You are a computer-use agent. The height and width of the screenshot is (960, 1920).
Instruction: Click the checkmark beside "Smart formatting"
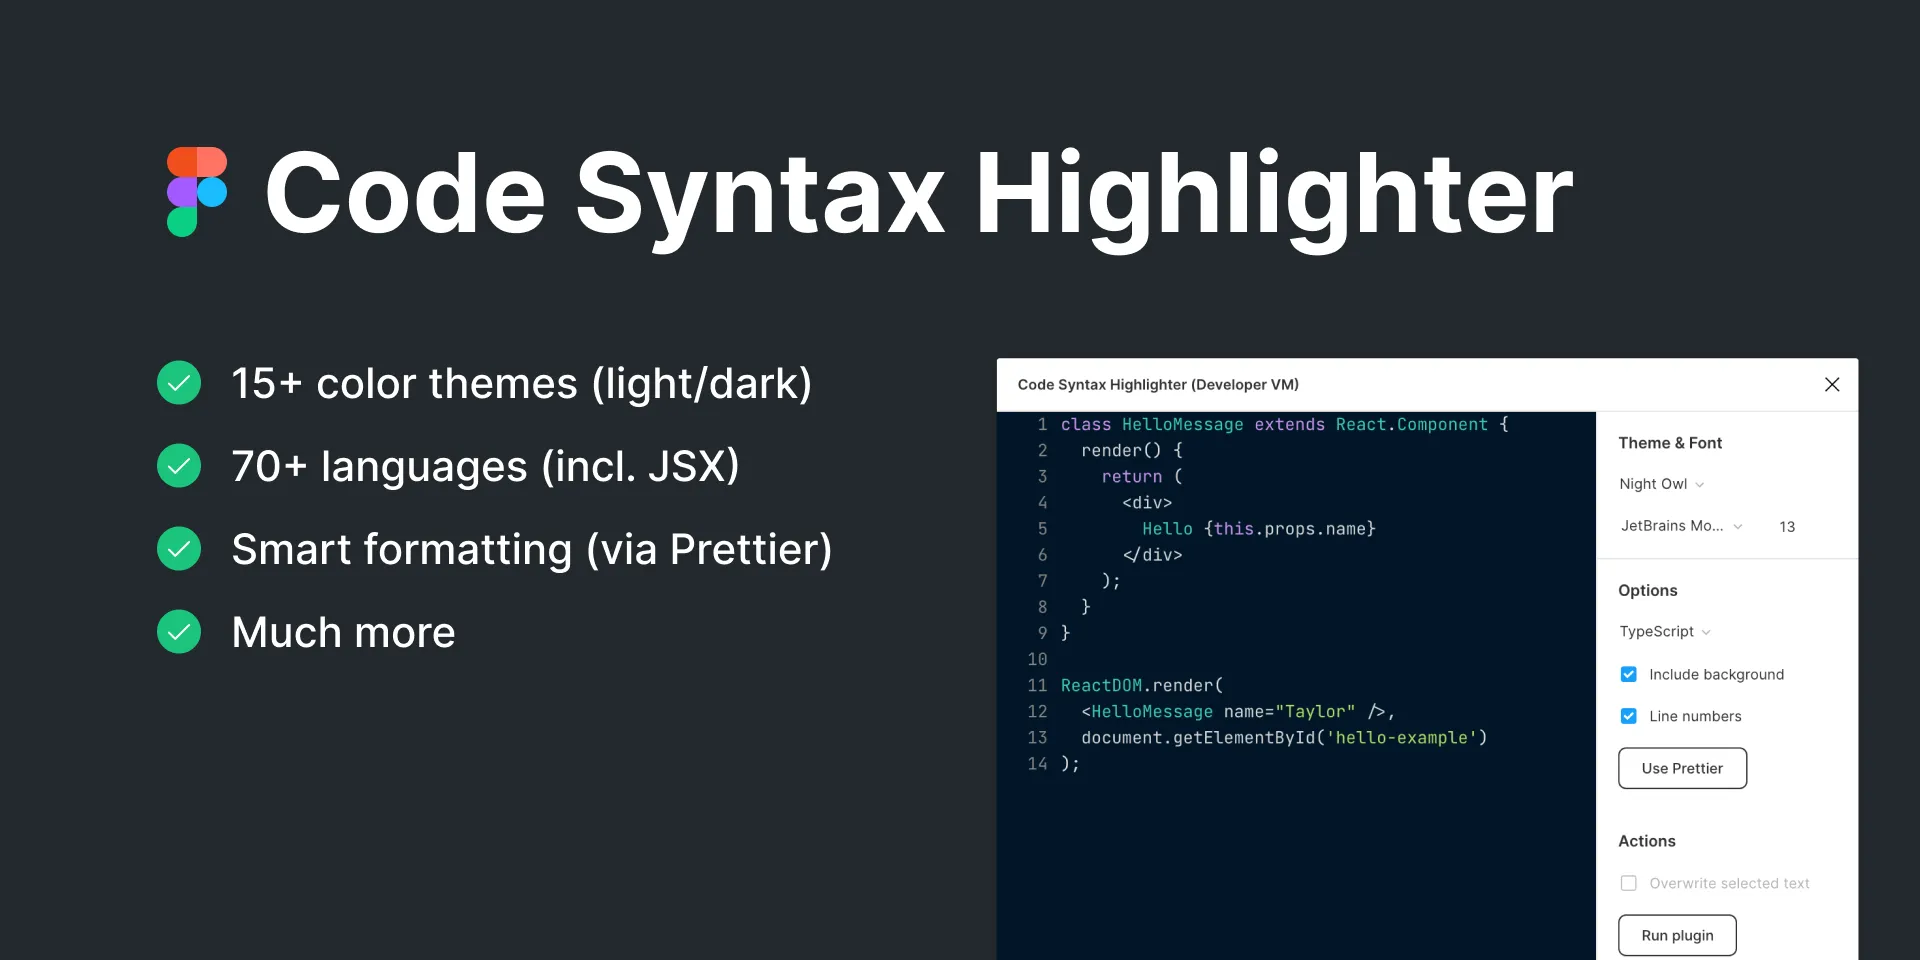(179, 548)
